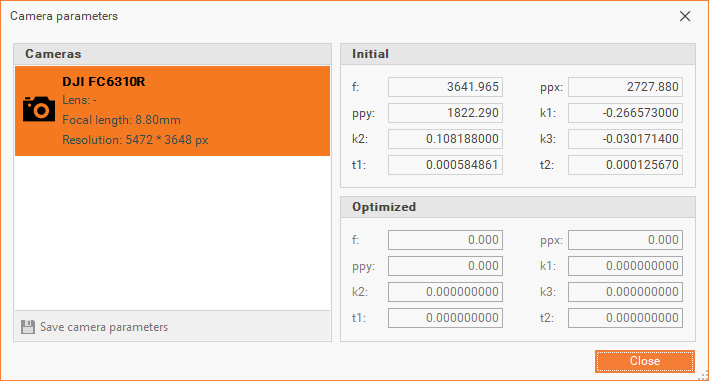Click the Optimized ppx field
The image size is (709, 381).
pyautogui.click(x=625, y=240)
